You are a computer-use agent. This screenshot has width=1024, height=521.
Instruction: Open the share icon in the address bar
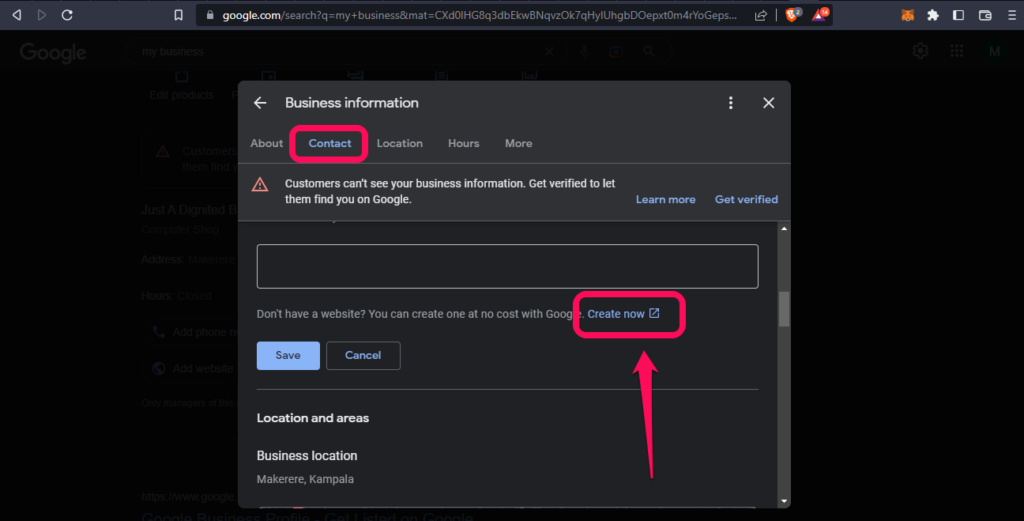(x=761, y=15)
